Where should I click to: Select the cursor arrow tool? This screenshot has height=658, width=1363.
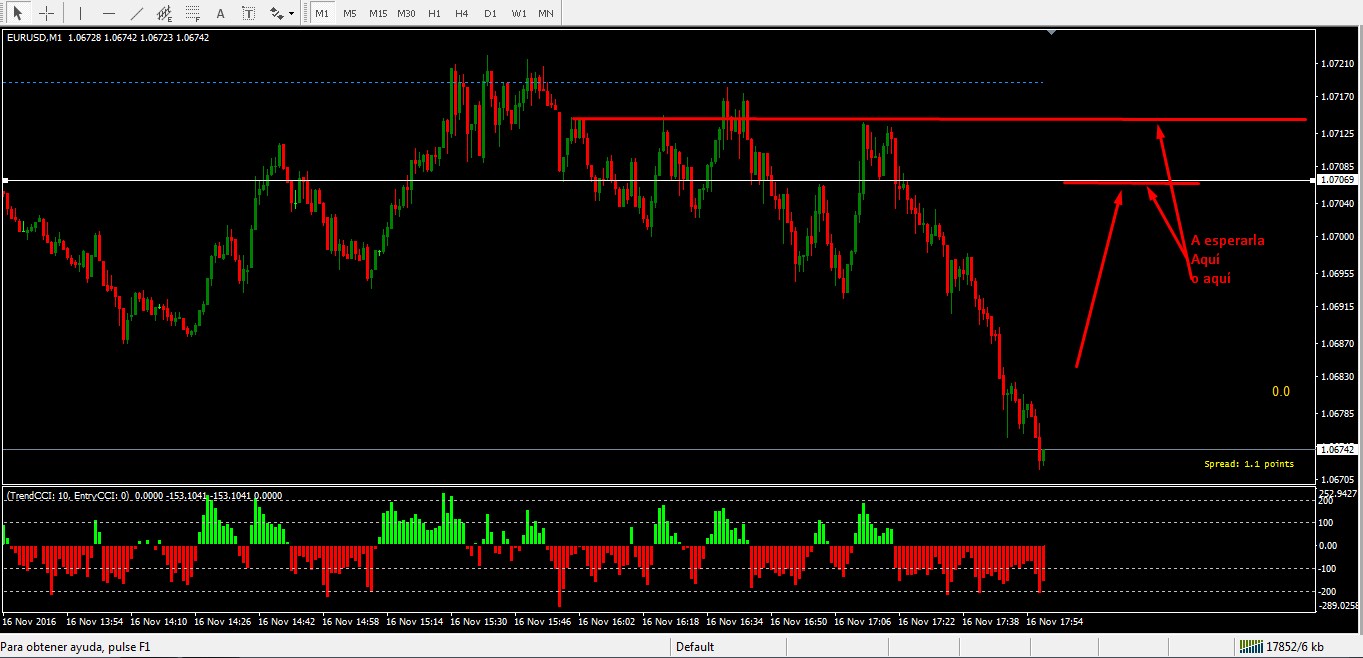pos(18,13)
